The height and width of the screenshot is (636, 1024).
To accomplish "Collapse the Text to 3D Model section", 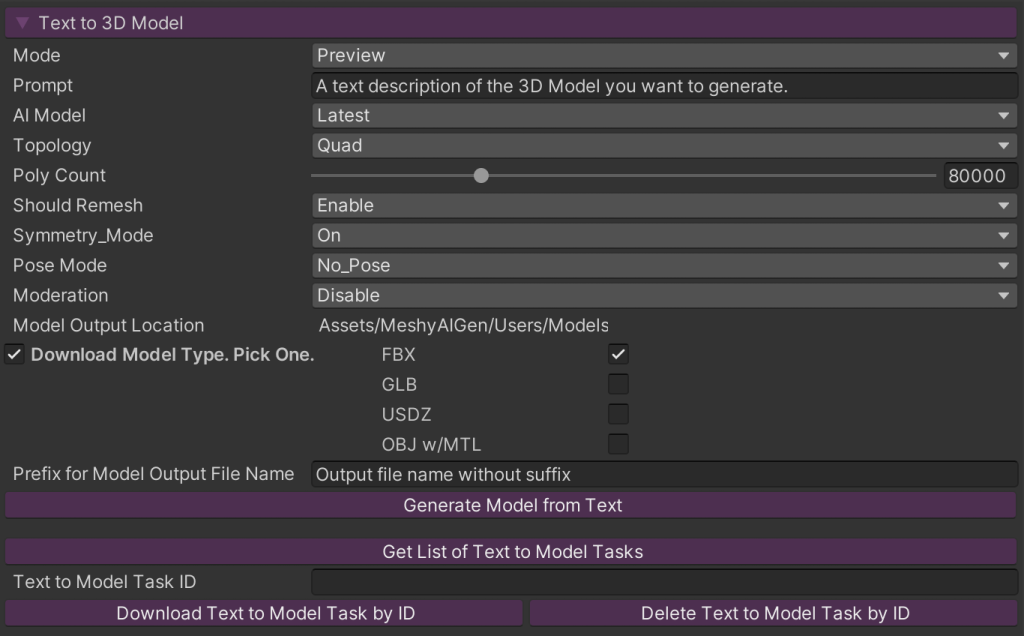I will click(23, 23).
